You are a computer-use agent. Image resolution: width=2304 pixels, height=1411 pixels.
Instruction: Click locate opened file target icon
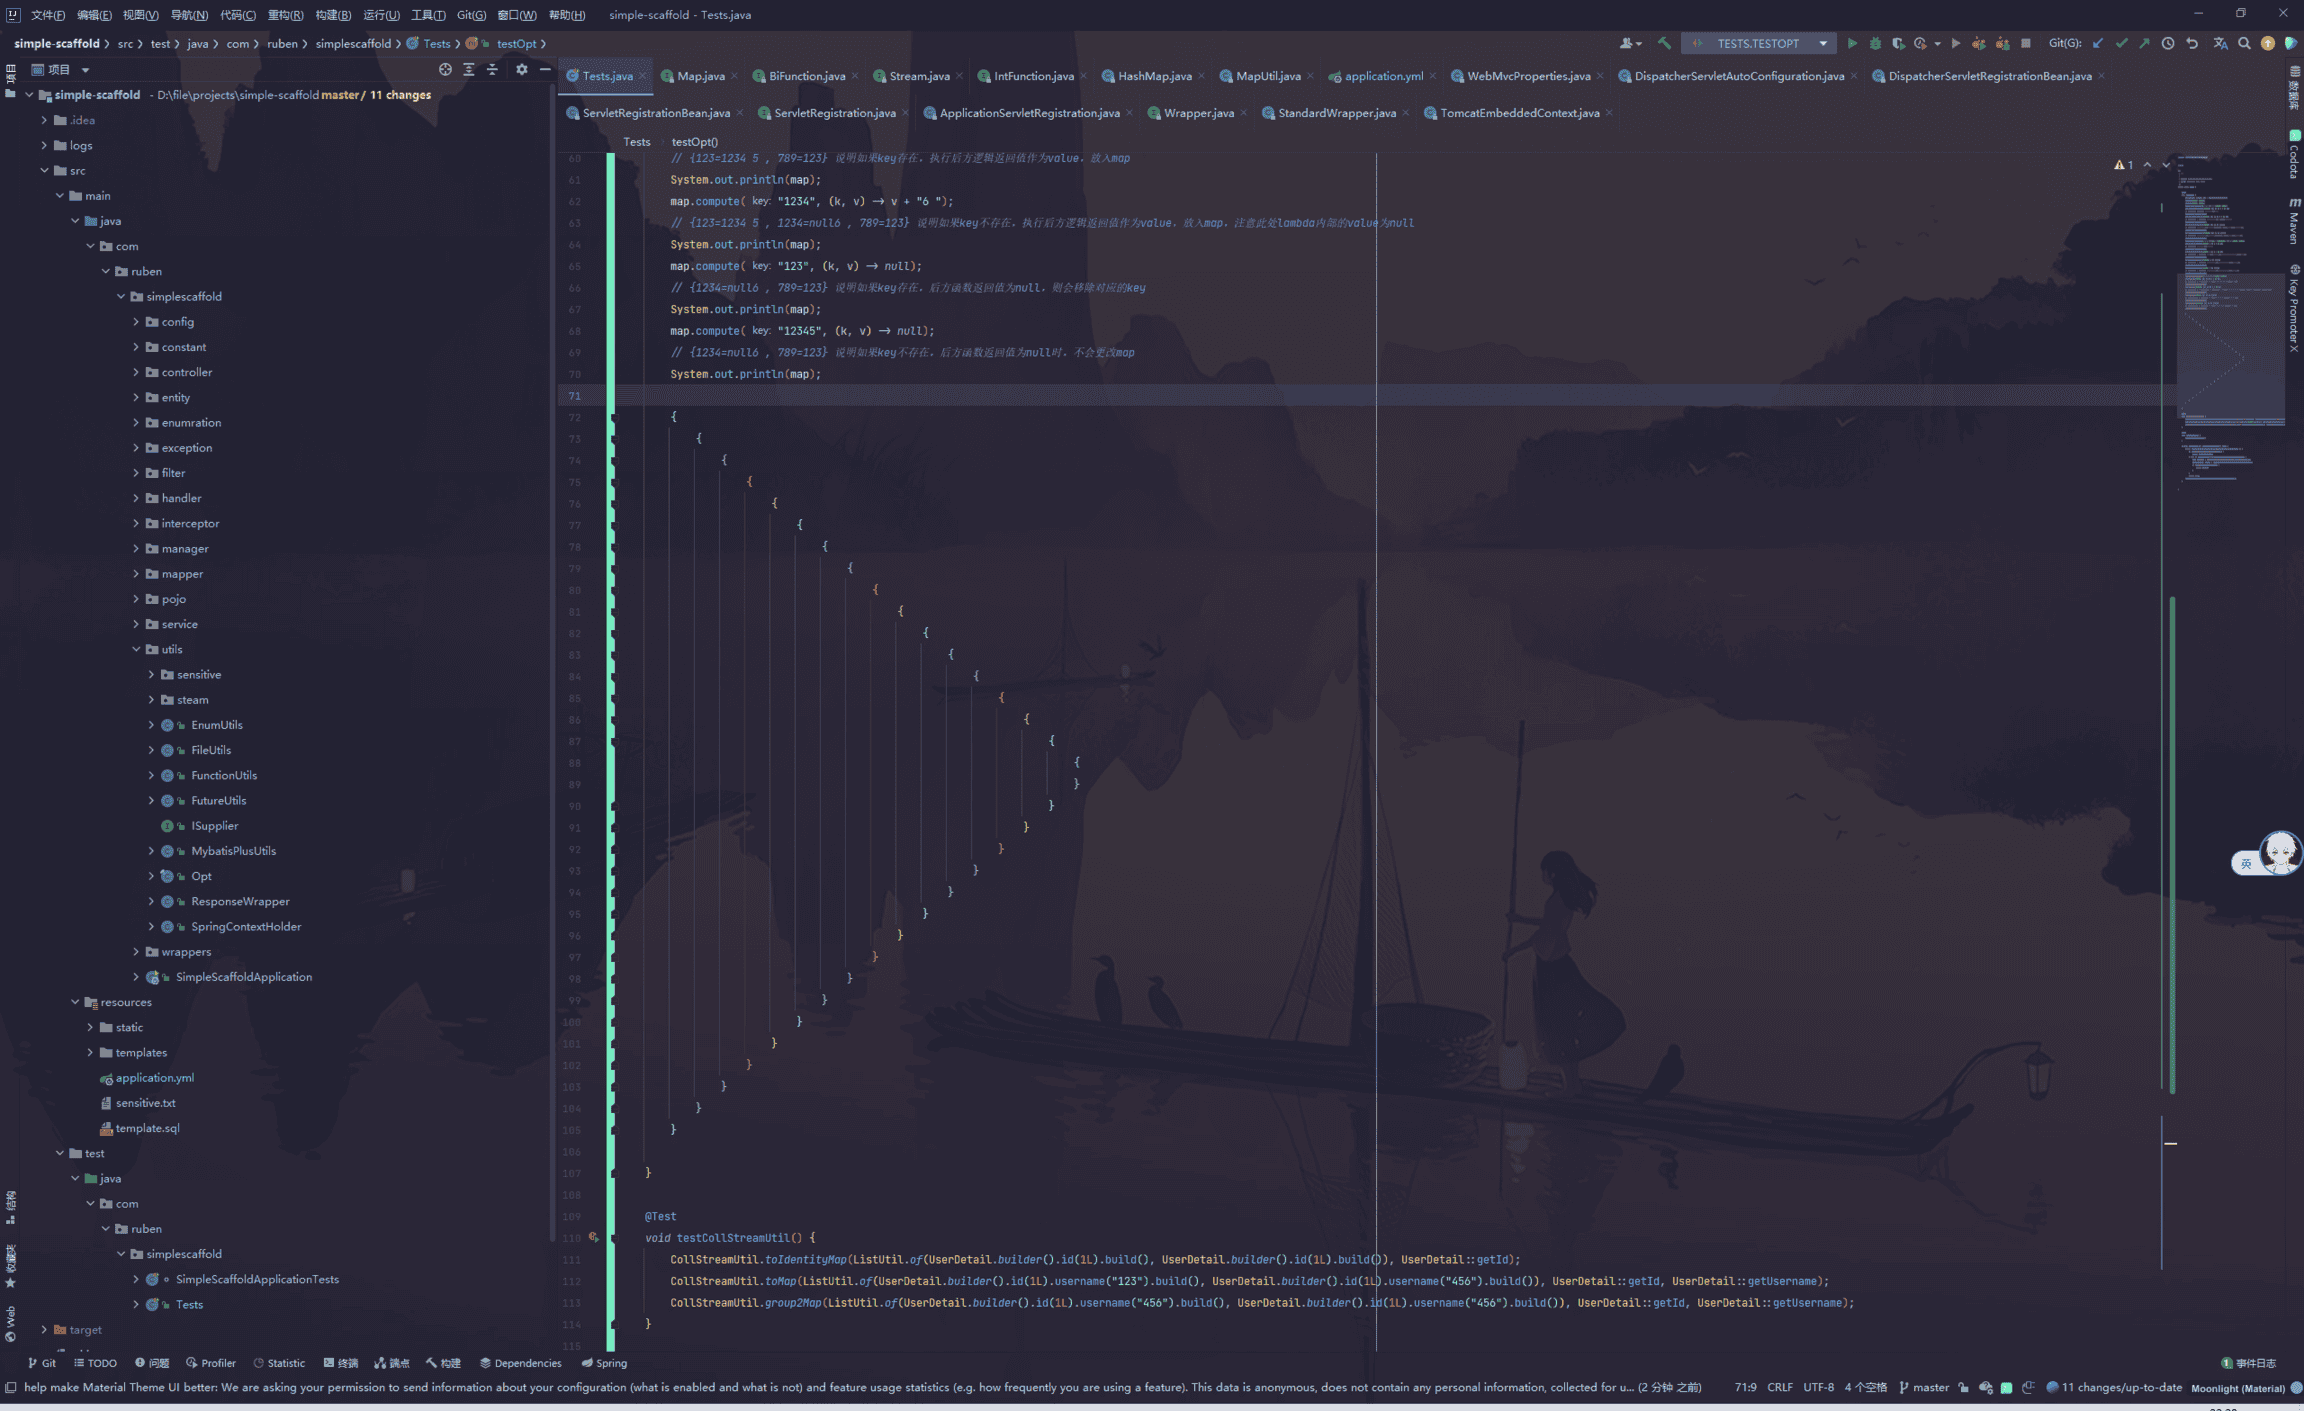point(445,69)
